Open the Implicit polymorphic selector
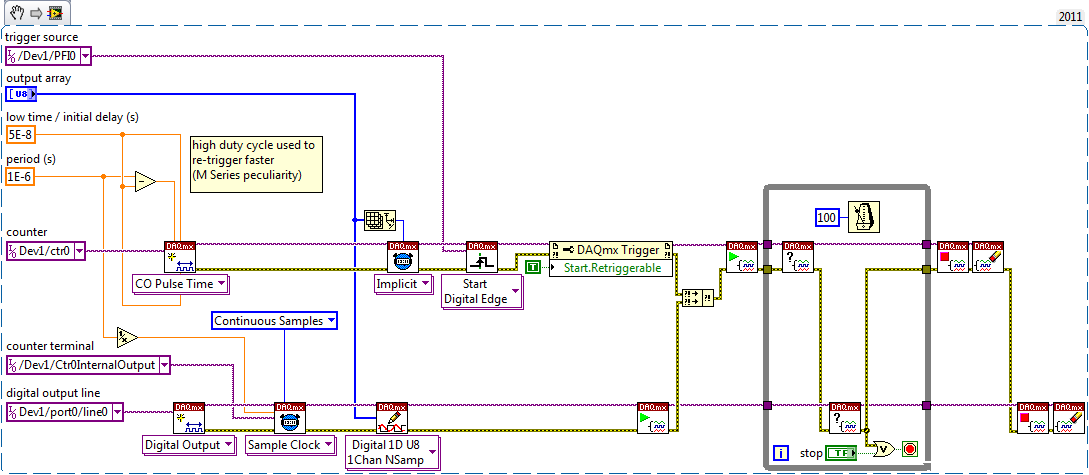Screen dimensions: 1089x475 point(403,283)
